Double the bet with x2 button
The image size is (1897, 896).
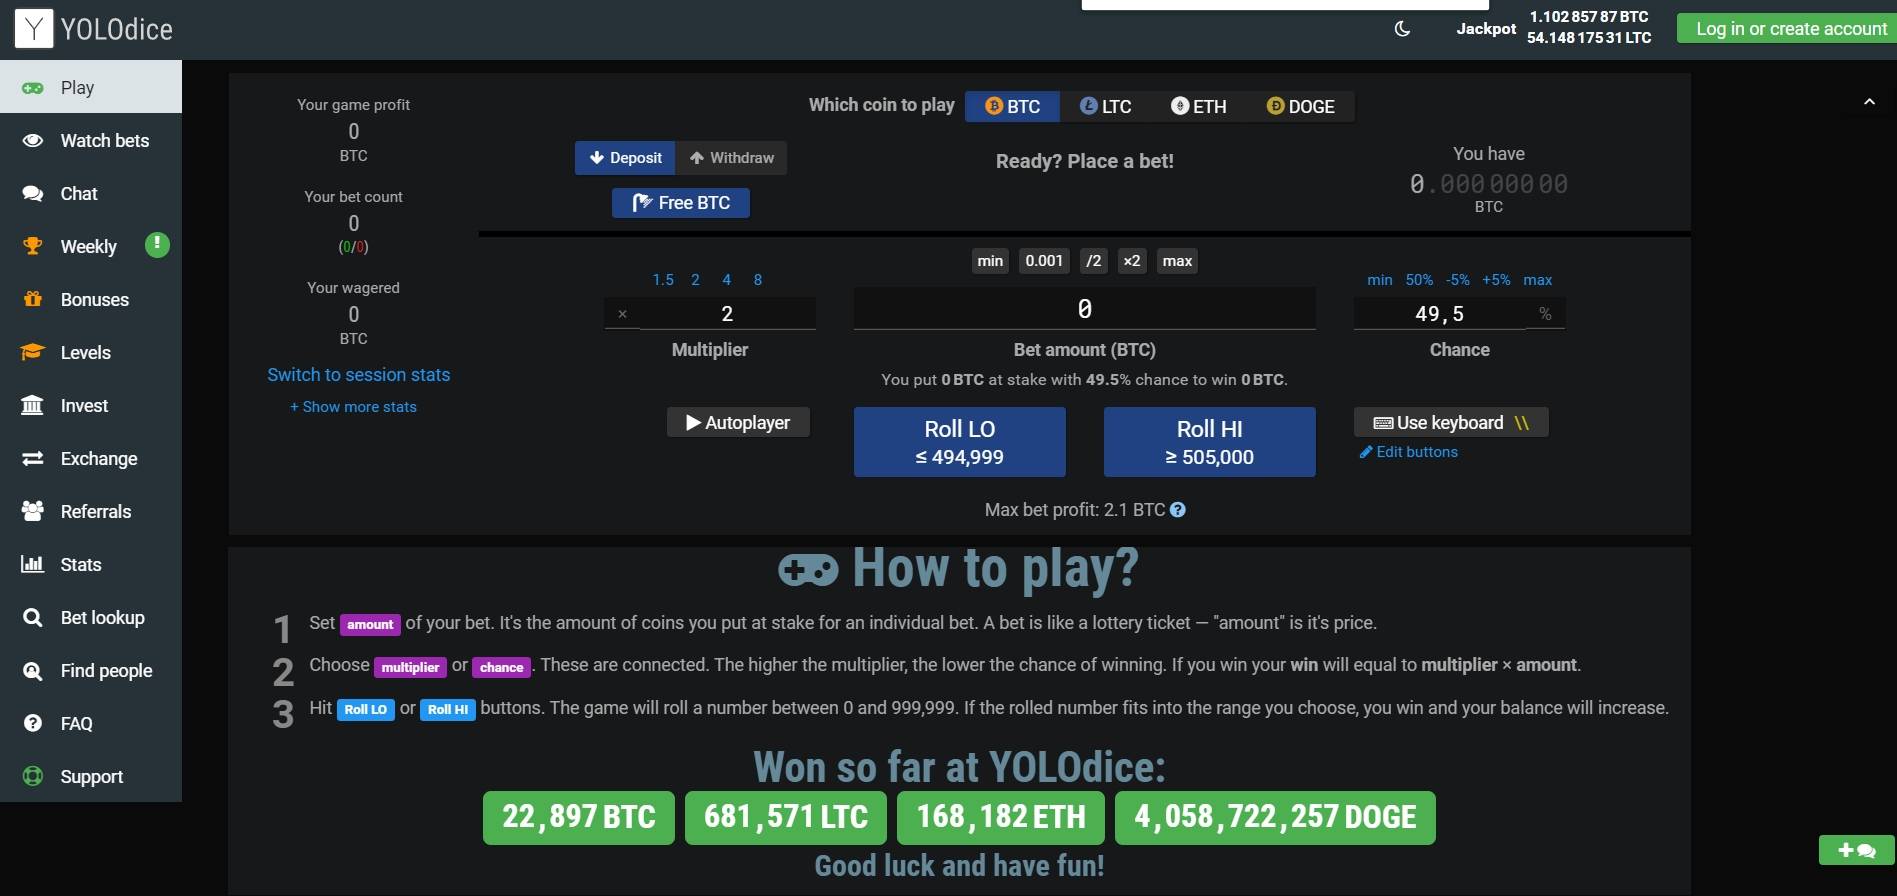[x=1132, y=261]
